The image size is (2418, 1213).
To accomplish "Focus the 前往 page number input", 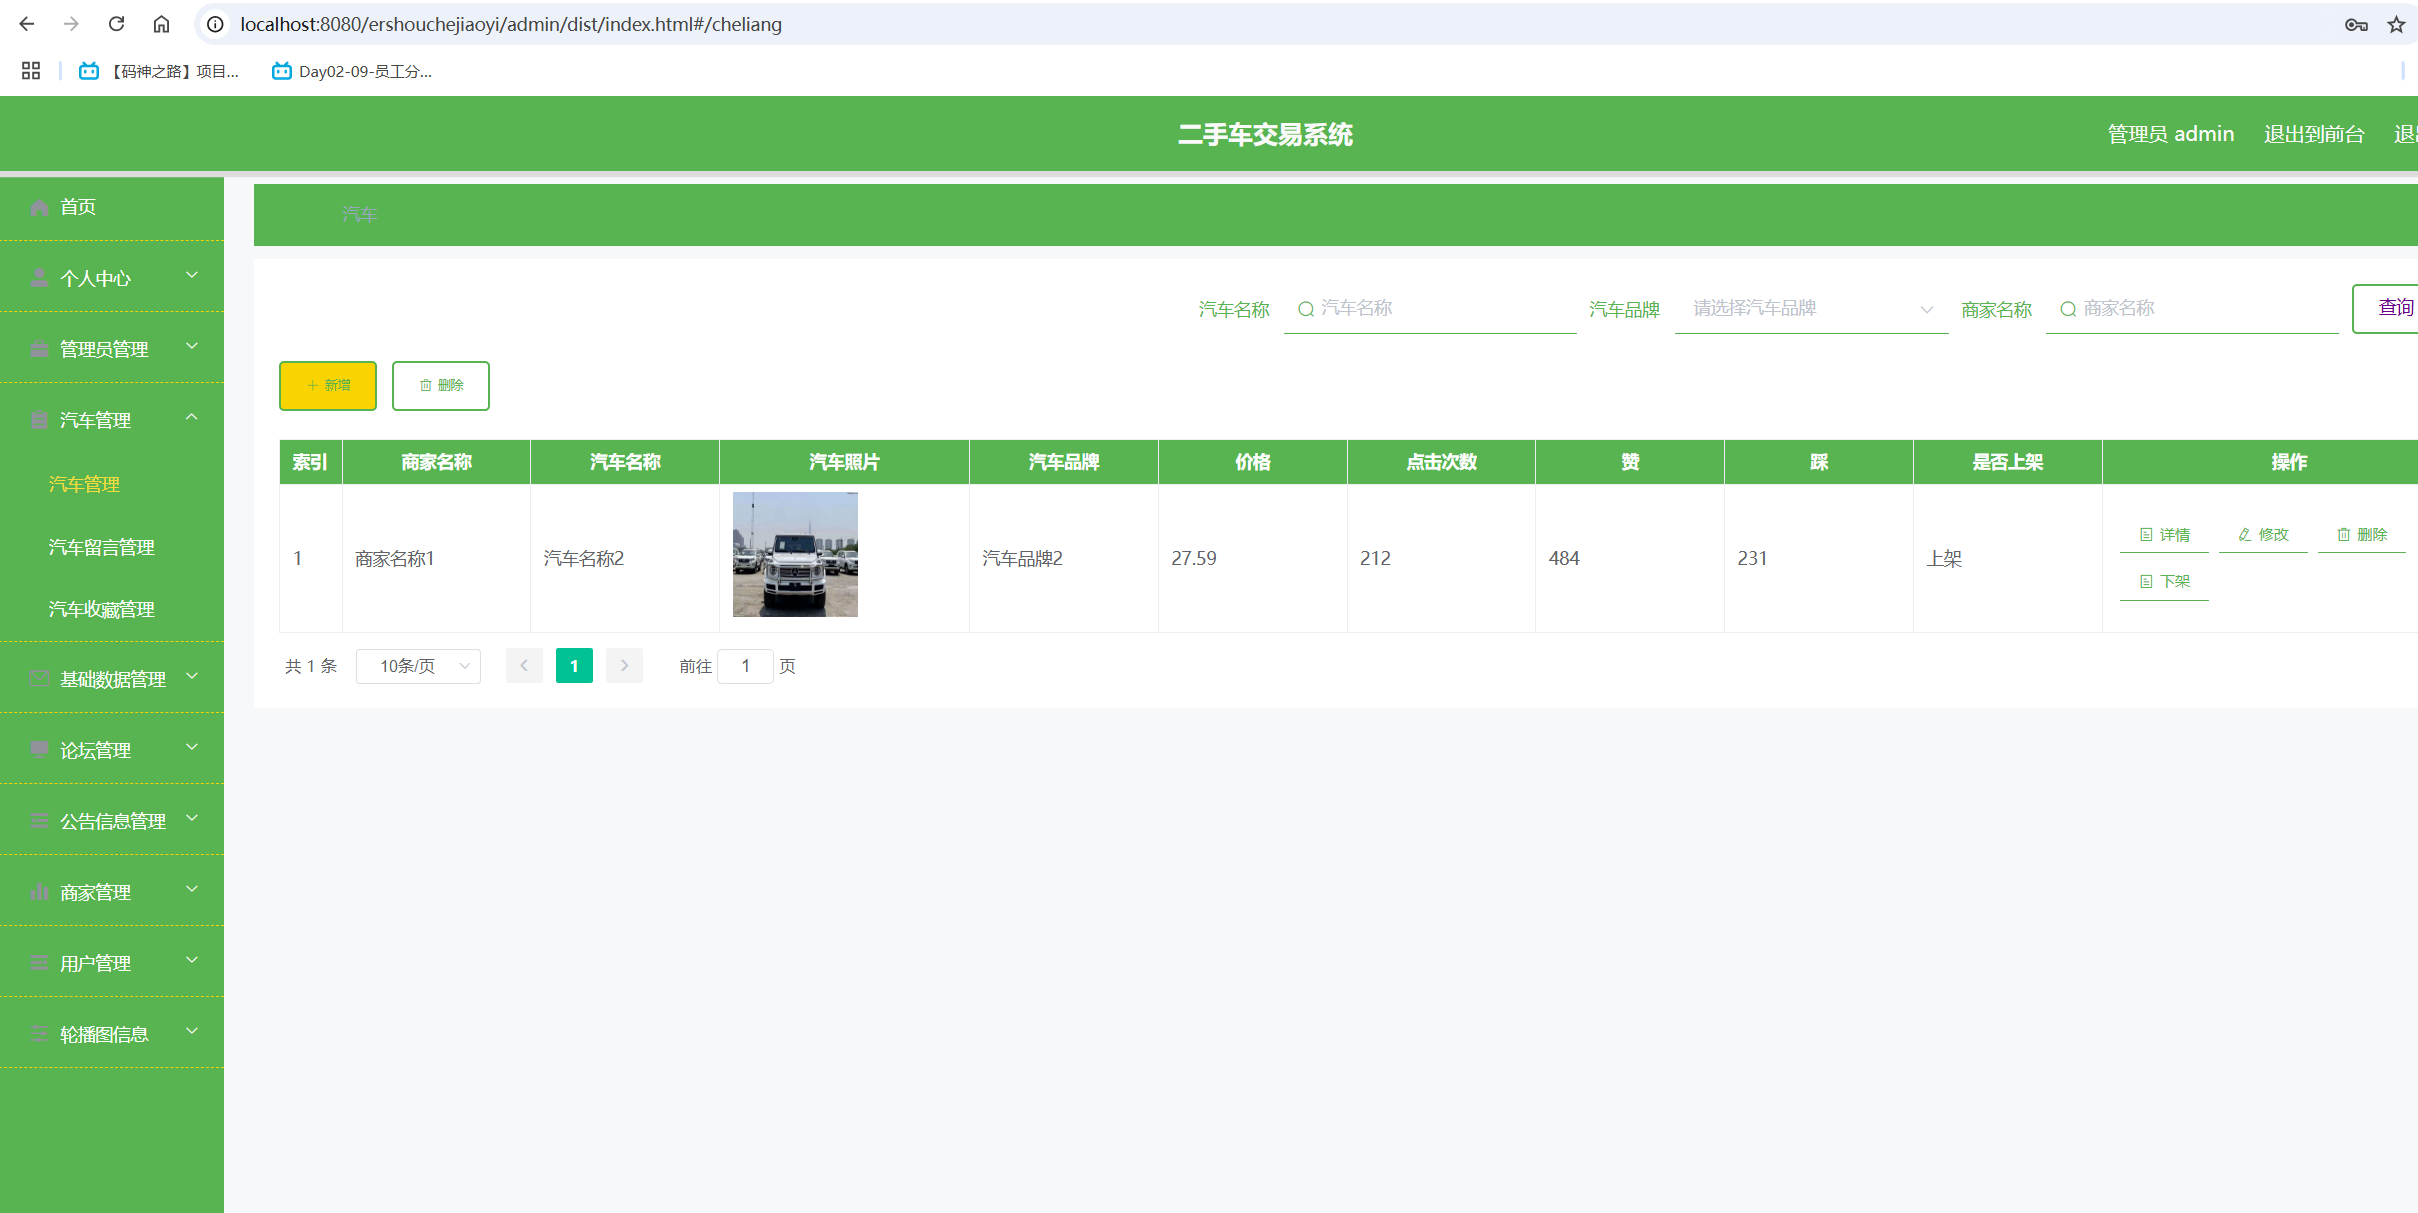I will [745, 666].
